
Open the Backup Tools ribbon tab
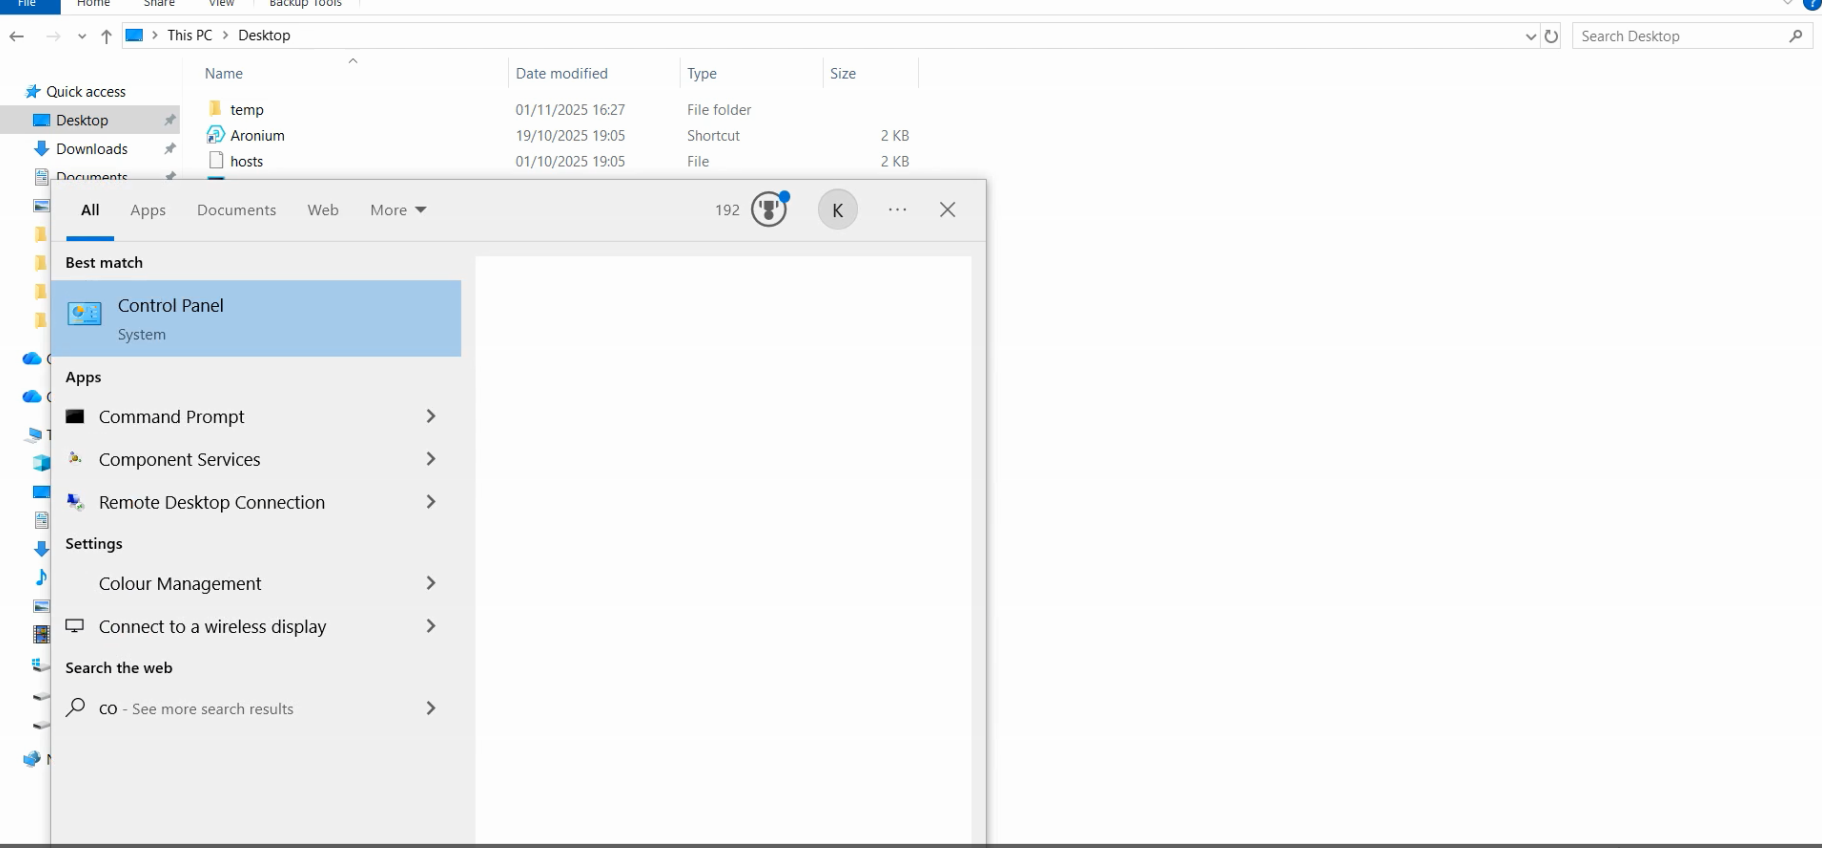tap(306, 4)
